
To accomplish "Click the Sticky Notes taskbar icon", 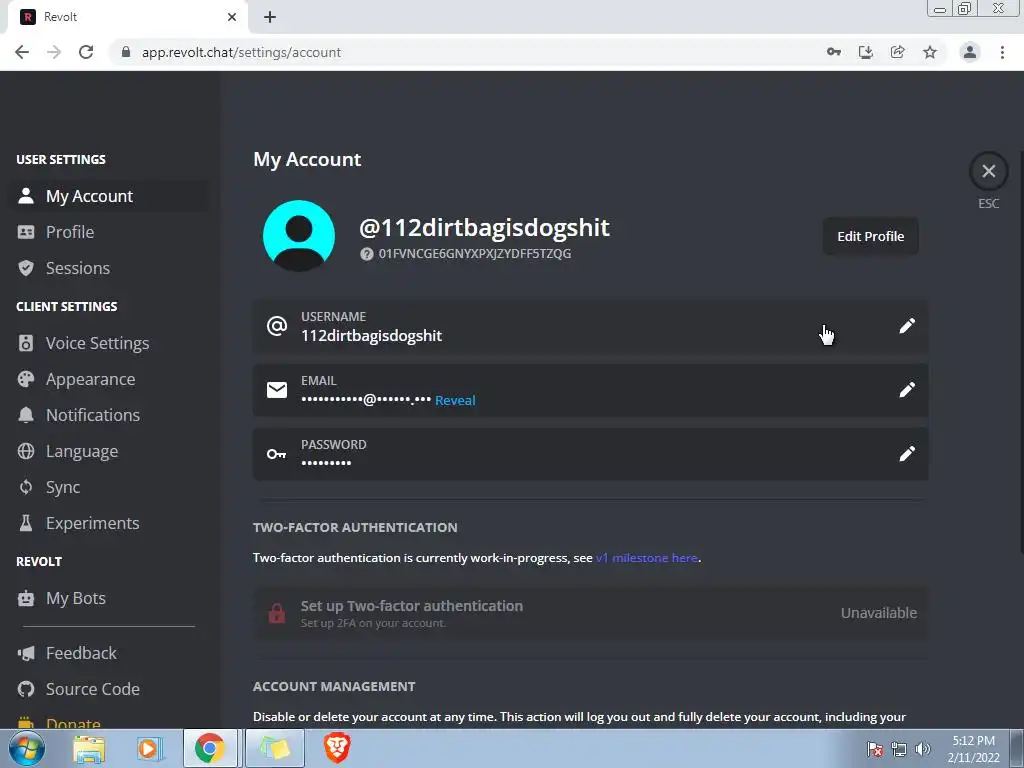I will tap(275, 748).
